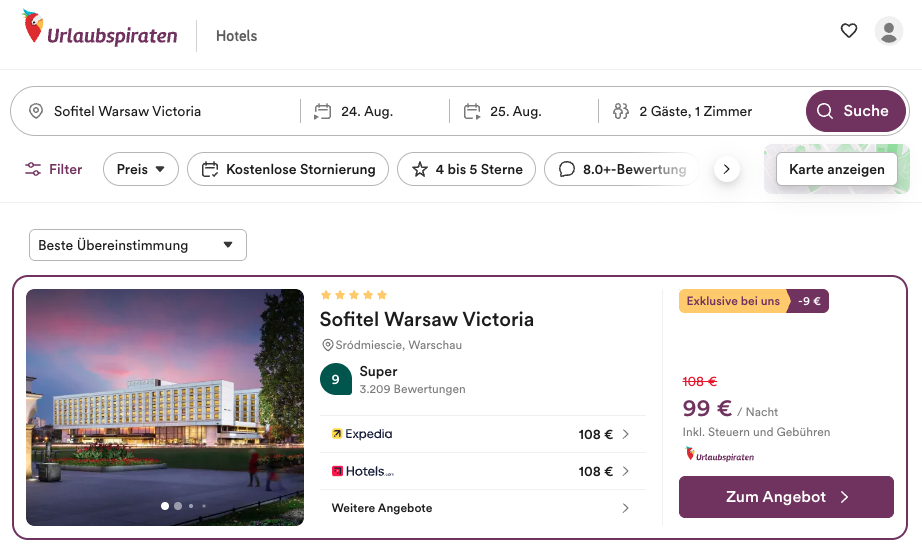The image size is (922, 550).
Task: Expand Weitere Angebote row
Action: [483, 508]
